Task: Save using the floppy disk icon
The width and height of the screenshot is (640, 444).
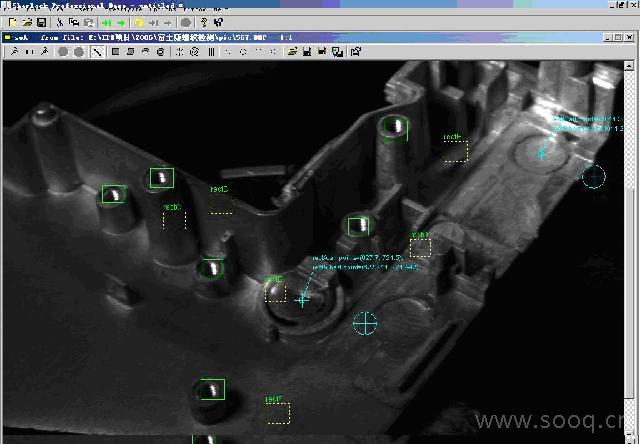Action: click(x=41, y=22)
